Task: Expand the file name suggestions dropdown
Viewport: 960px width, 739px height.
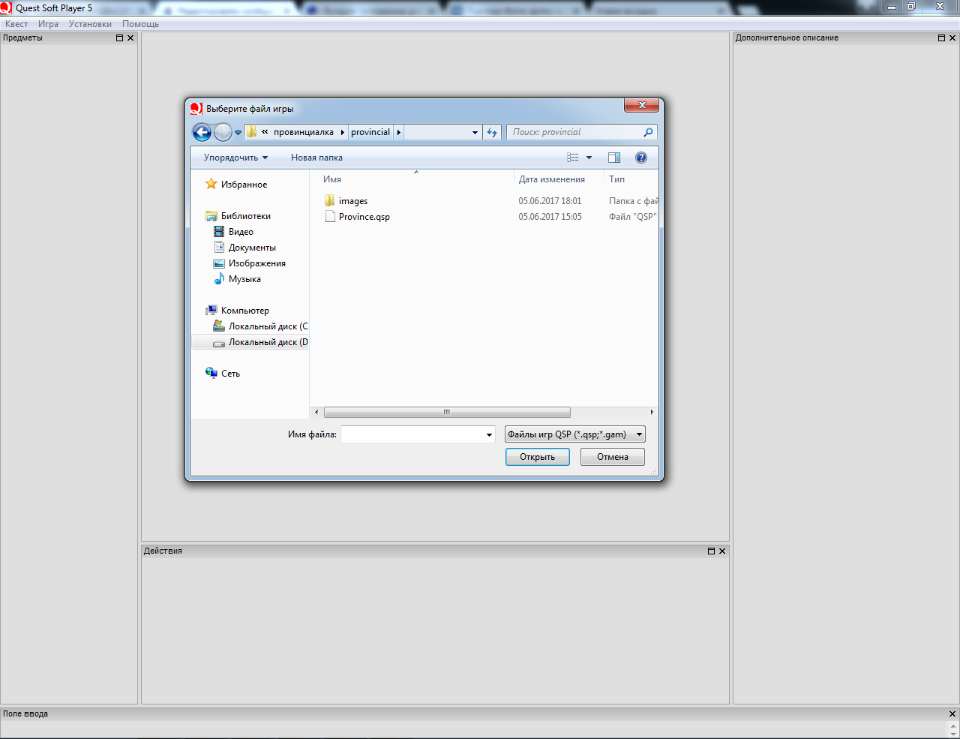Action: pos(489,435)
